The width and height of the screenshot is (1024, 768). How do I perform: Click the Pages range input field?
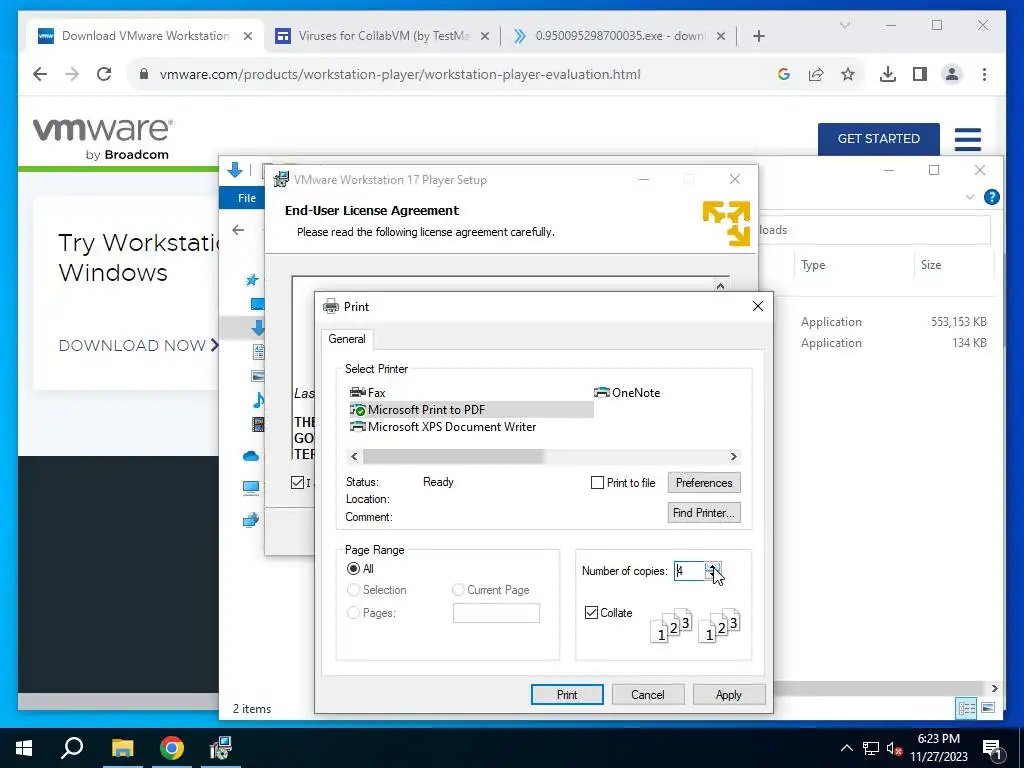[496, 613]
